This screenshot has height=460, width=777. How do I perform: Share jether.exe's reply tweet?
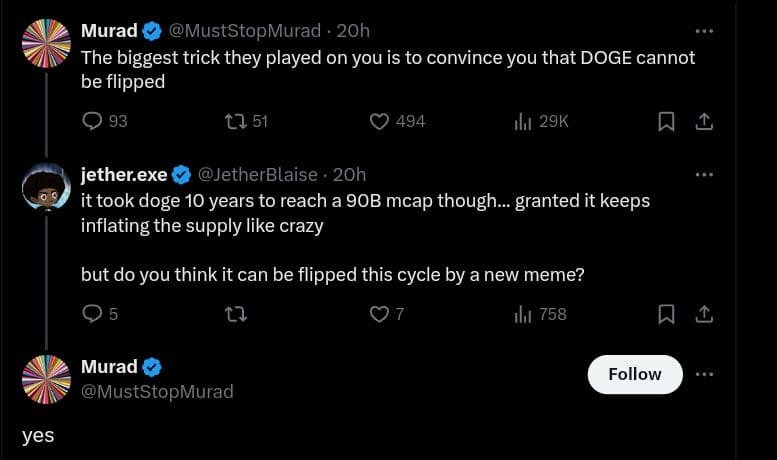[704, 314]
